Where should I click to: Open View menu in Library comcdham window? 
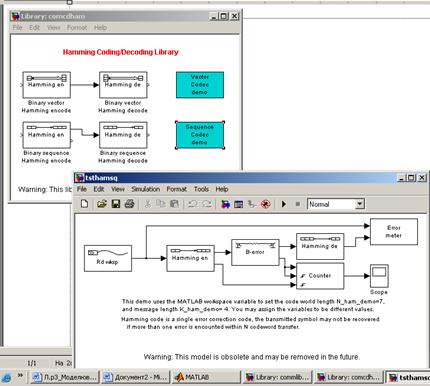(53, 27)
